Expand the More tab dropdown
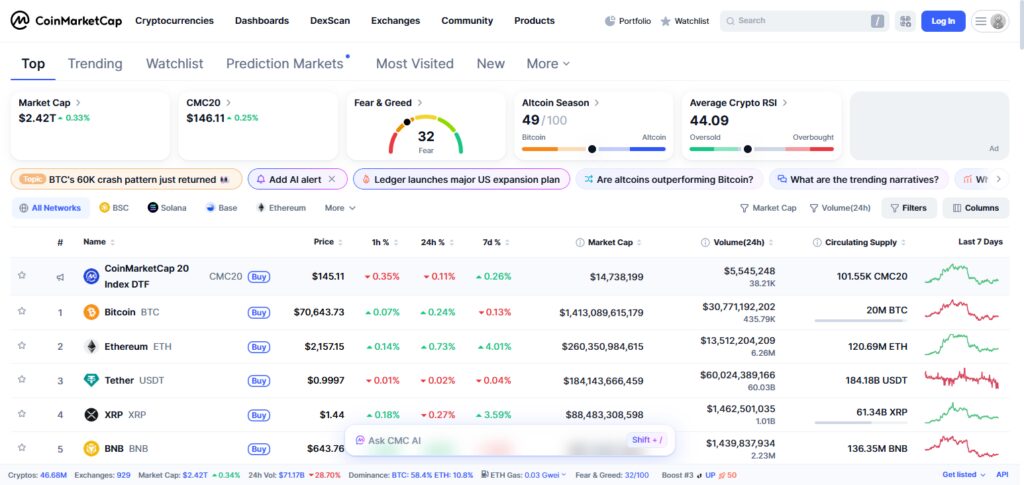The height and width of the screenshot is (485, 1024). 549,64
